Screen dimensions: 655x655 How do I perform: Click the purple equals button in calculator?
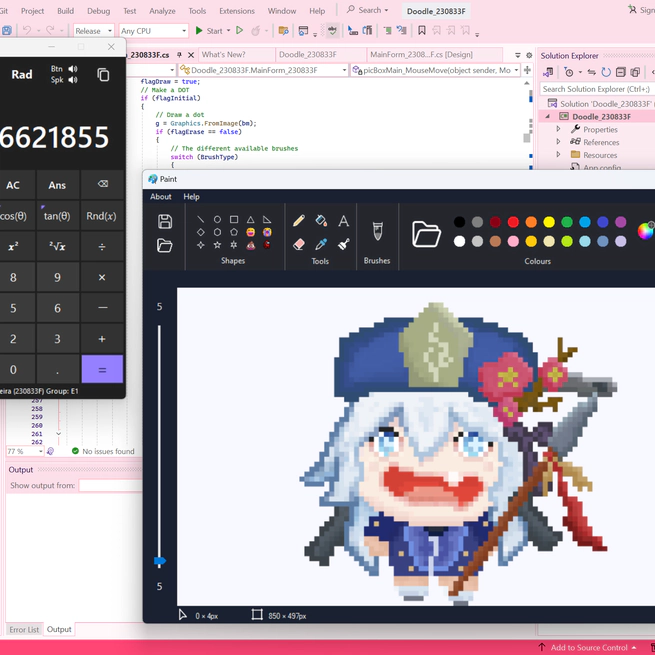click(x=102, y=369)
